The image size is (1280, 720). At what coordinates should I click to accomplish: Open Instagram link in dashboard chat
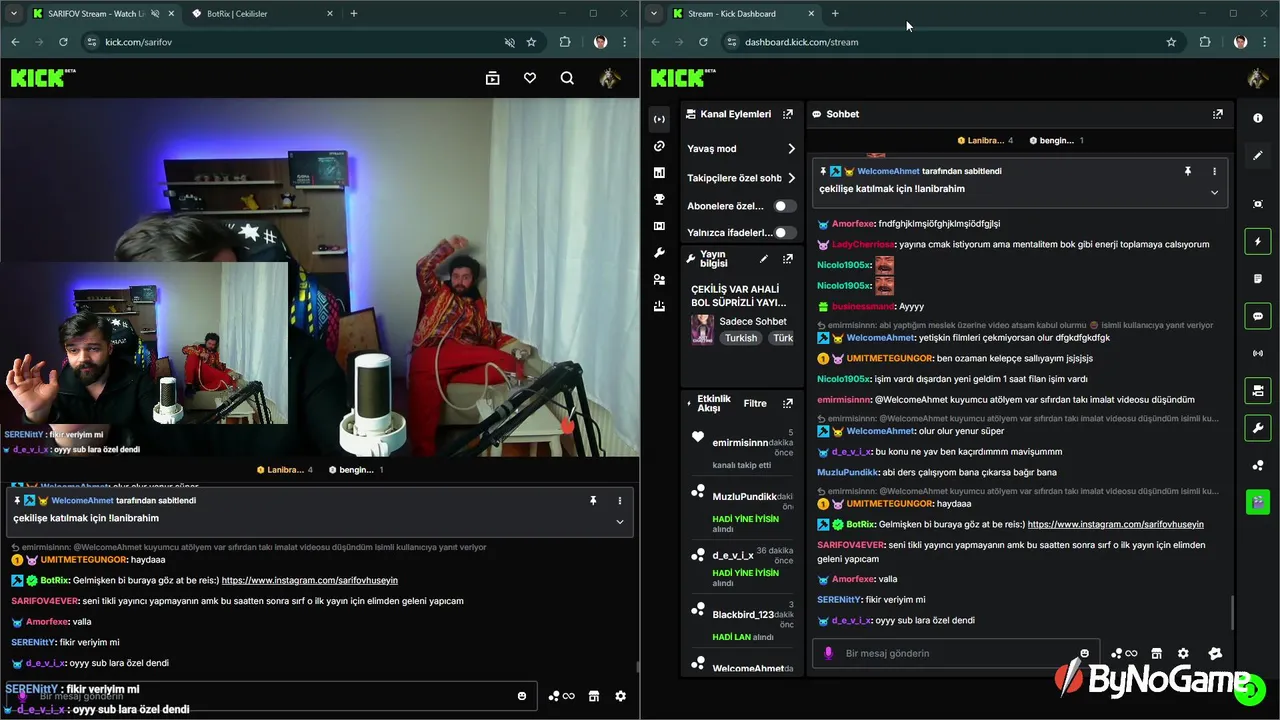click(x=1115, y=524)
